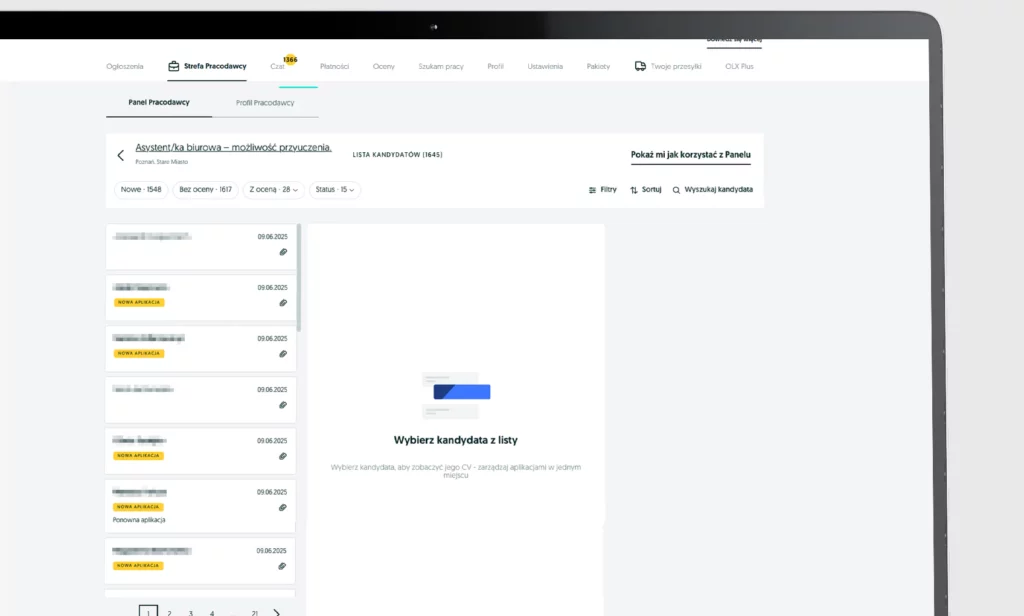Click the magnifier icon for Wyszukaj kandydata
Screen dimensions: 1024x616
676,190
